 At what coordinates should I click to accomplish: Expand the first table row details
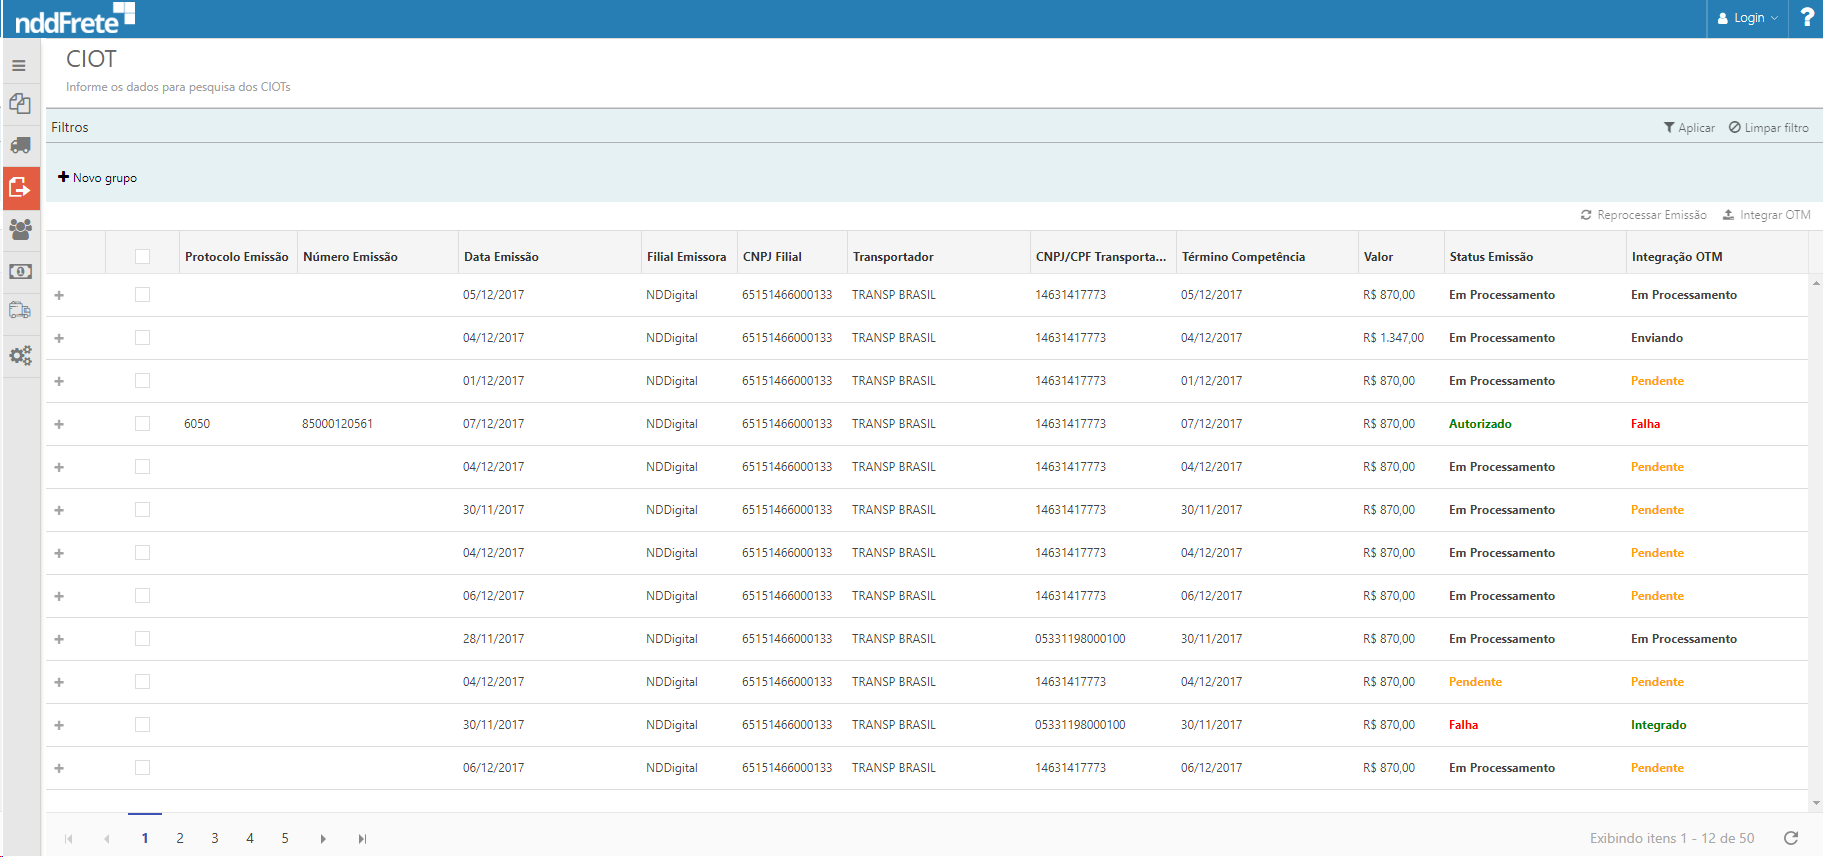[x=59, y=295]
